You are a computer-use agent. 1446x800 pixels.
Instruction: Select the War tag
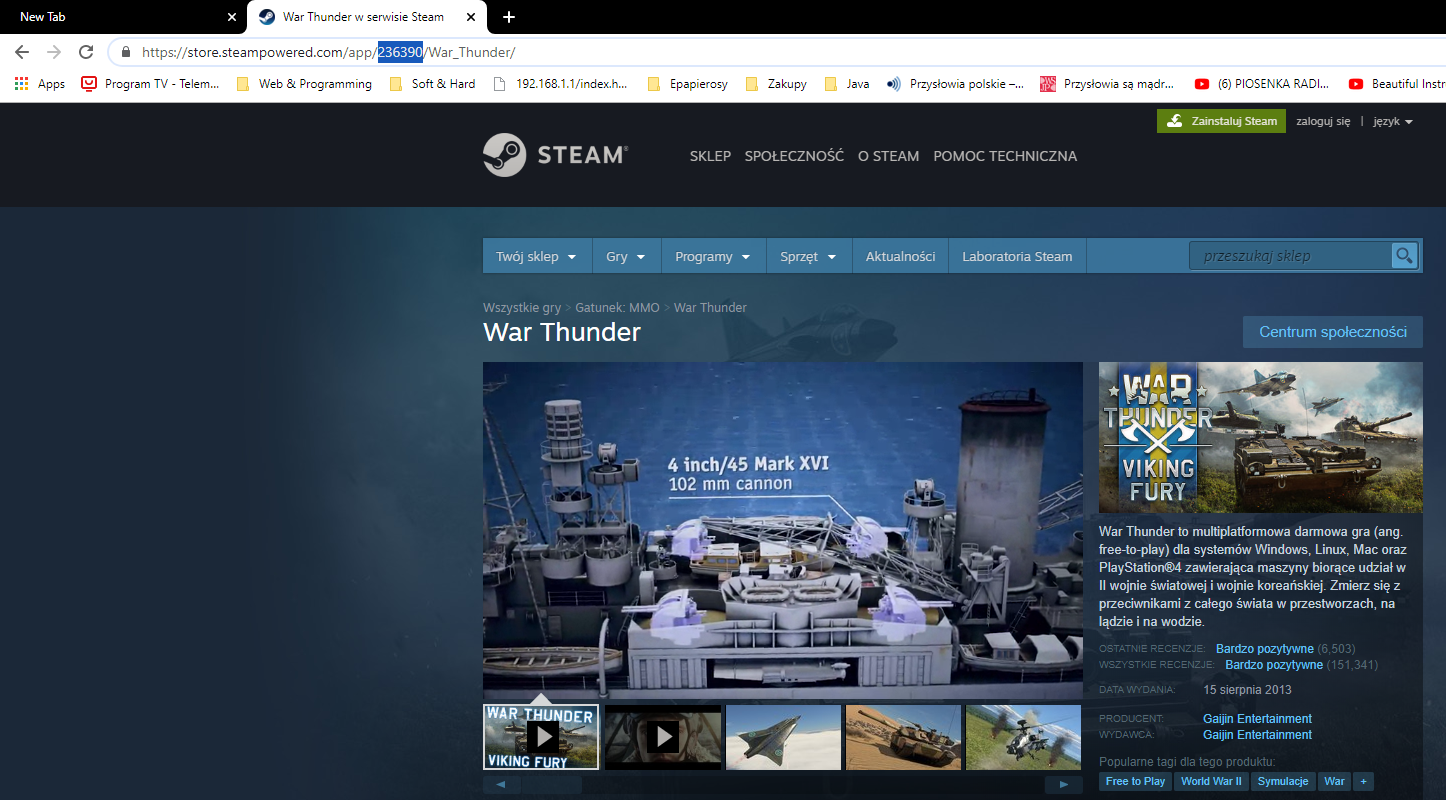coord(1334,781)
